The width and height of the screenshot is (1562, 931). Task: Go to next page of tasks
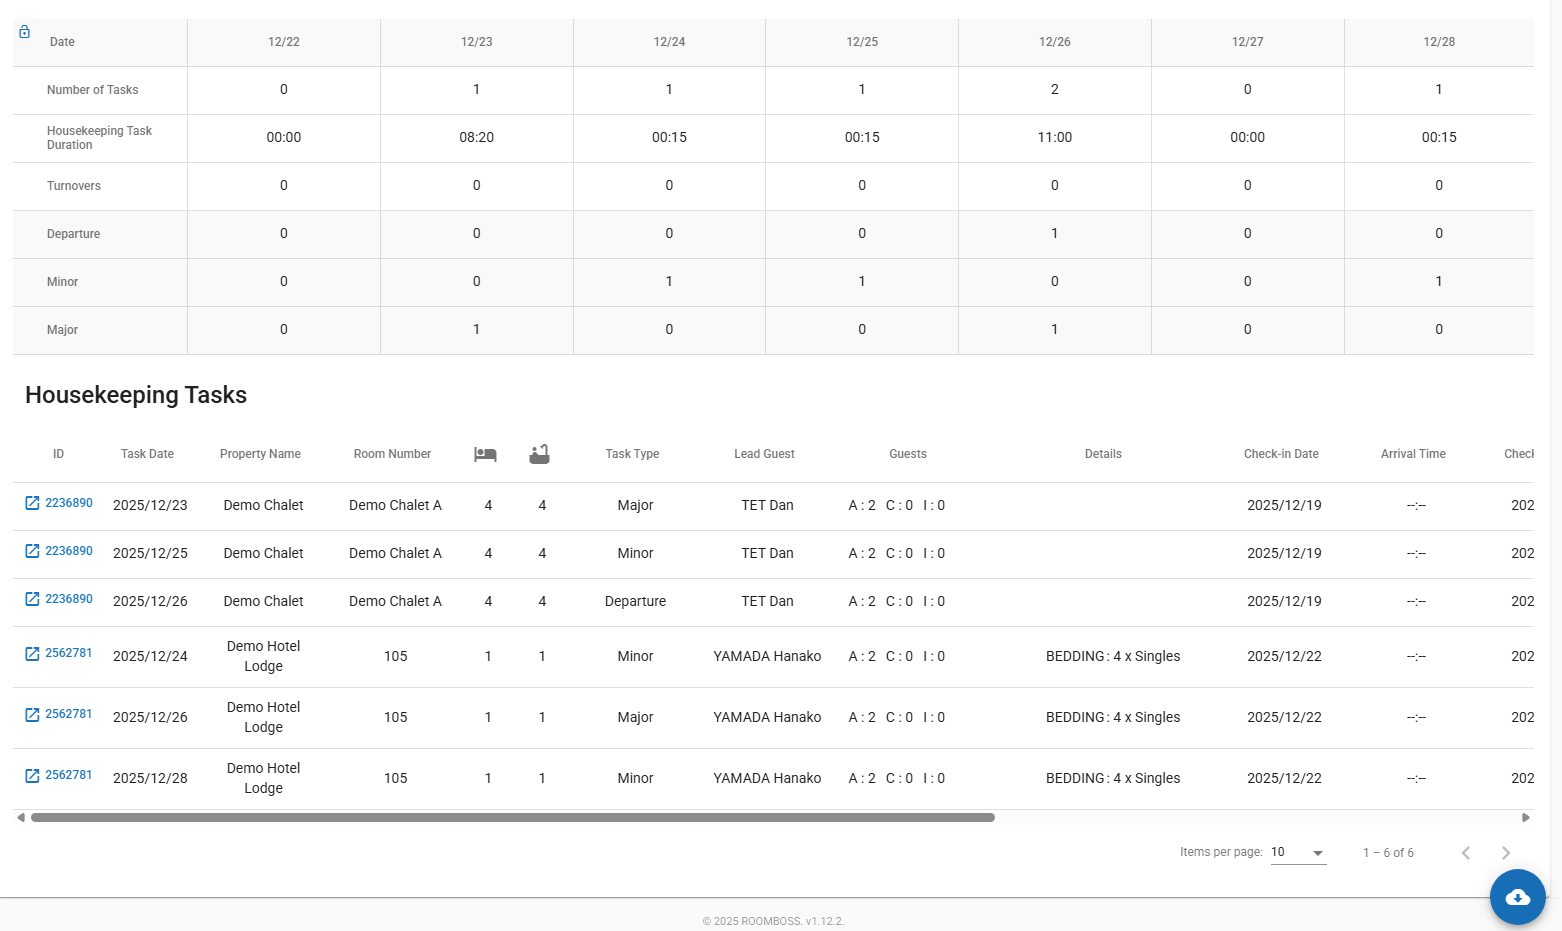click(x=1505, y=853)
